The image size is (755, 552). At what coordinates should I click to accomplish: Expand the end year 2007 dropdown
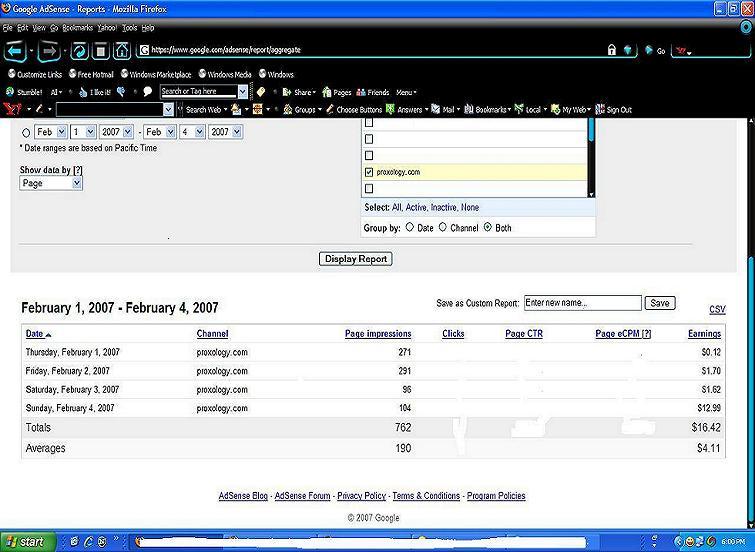tap(220, 132)
